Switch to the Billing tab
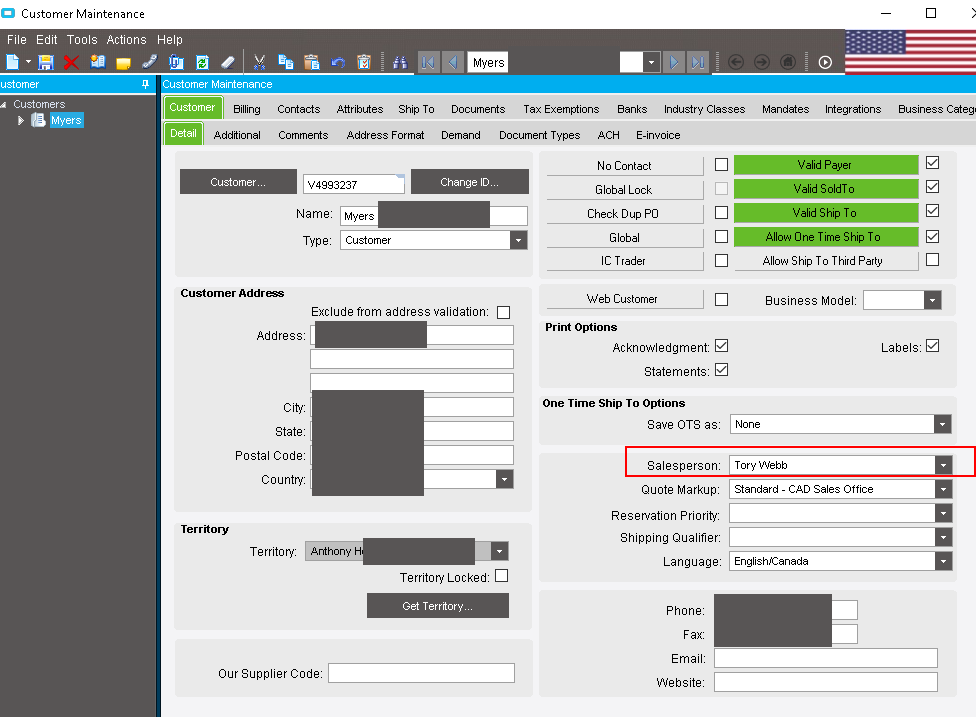Screen dimensions: 976x717 point(246,109)
